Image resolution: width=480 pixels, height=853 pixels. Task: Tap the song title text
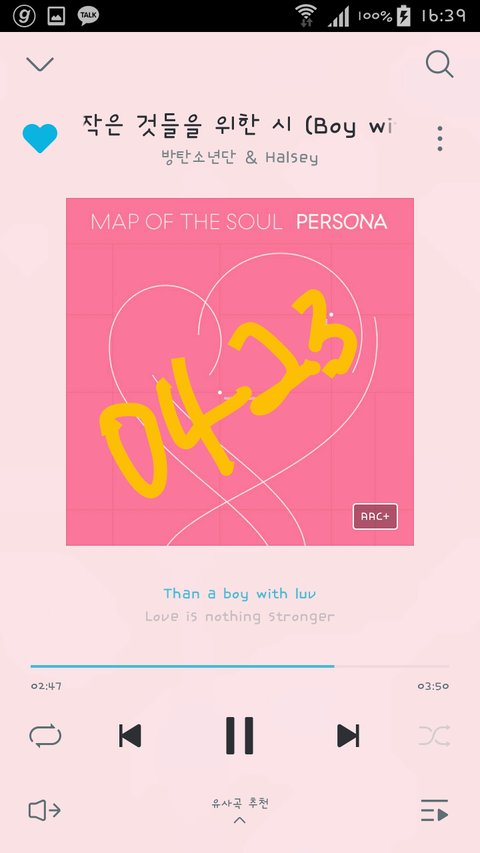click(239, 125)
